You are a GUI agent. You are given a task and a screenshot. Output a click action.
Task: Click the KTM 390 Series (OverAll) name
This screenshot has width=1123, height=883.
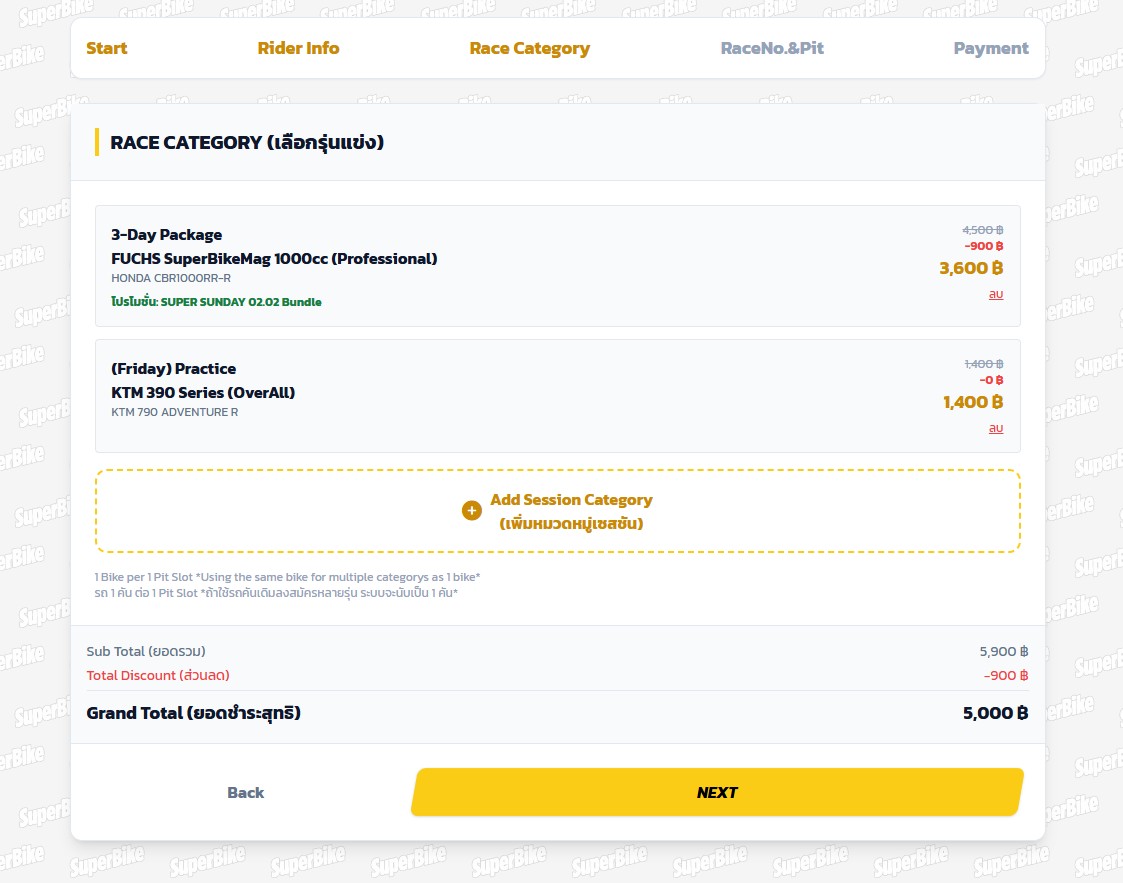click(203, 393)
